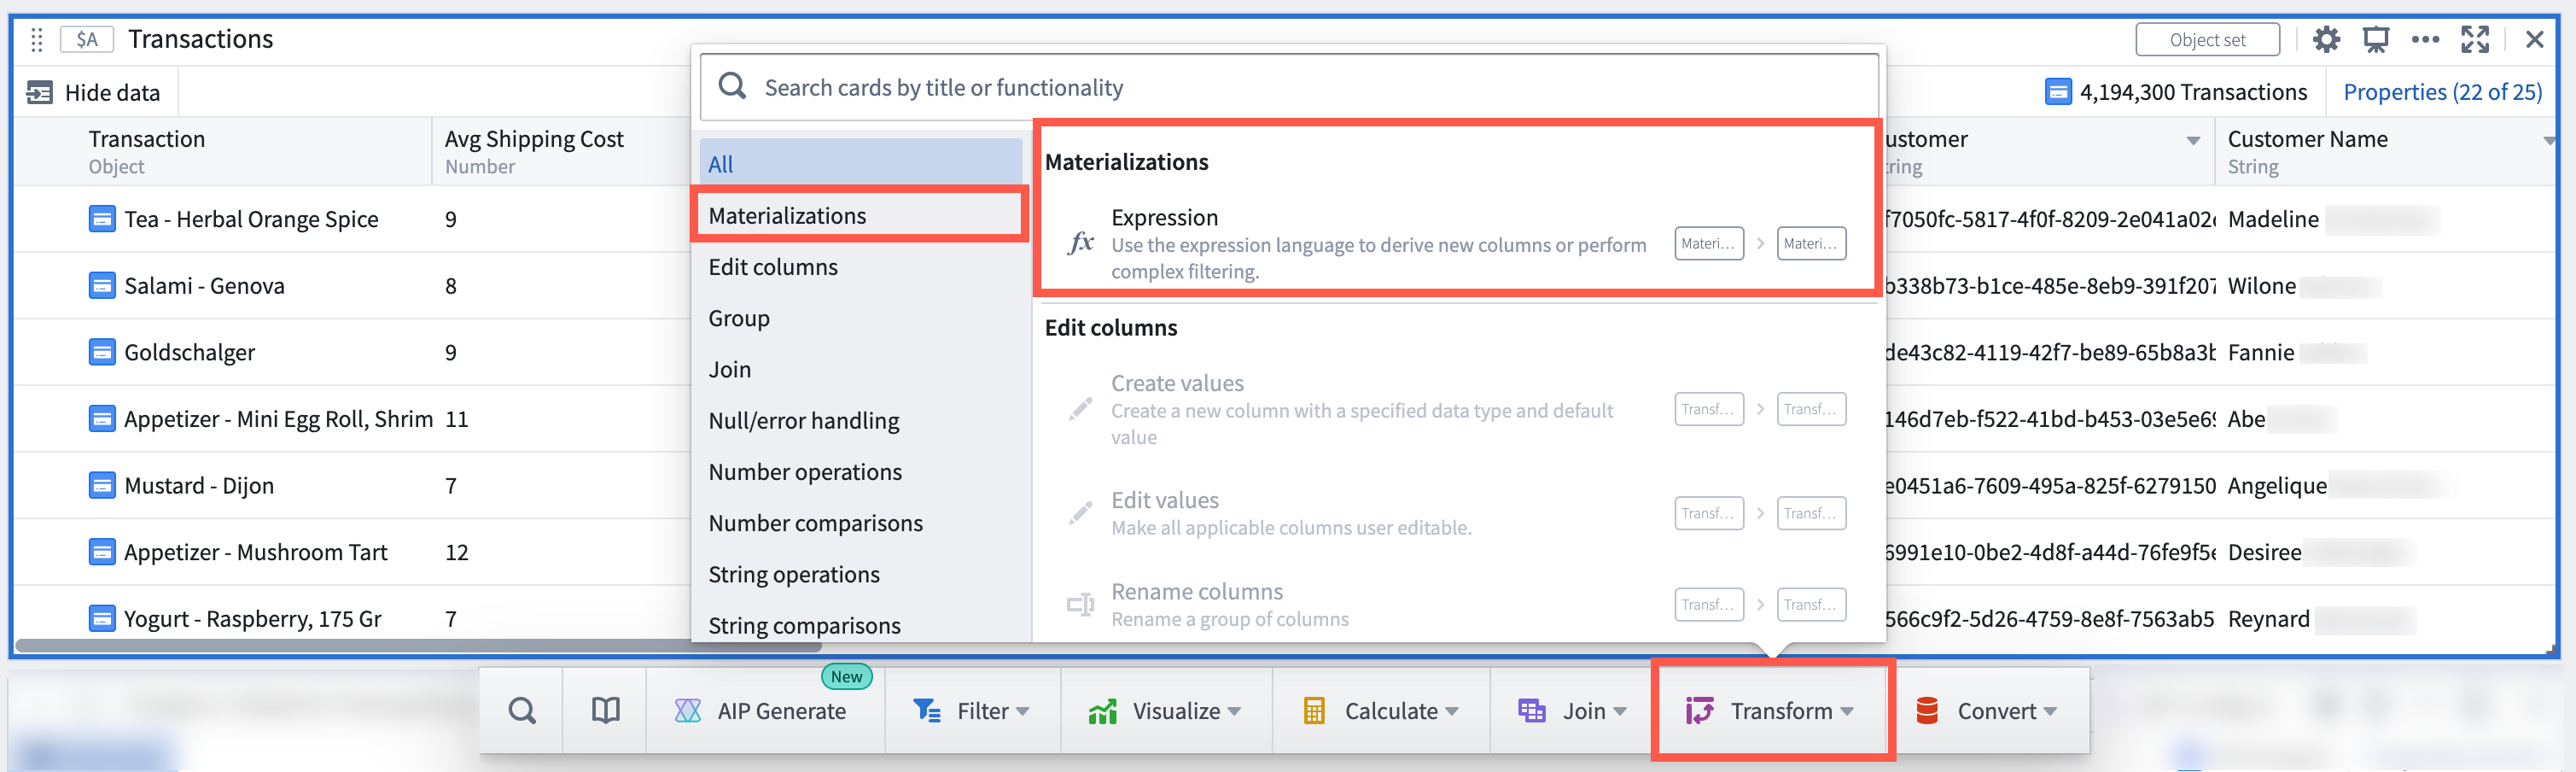Click the search magnifier in bottom toolbar
Screen dimensions: 2576x772
coord(522,711)
